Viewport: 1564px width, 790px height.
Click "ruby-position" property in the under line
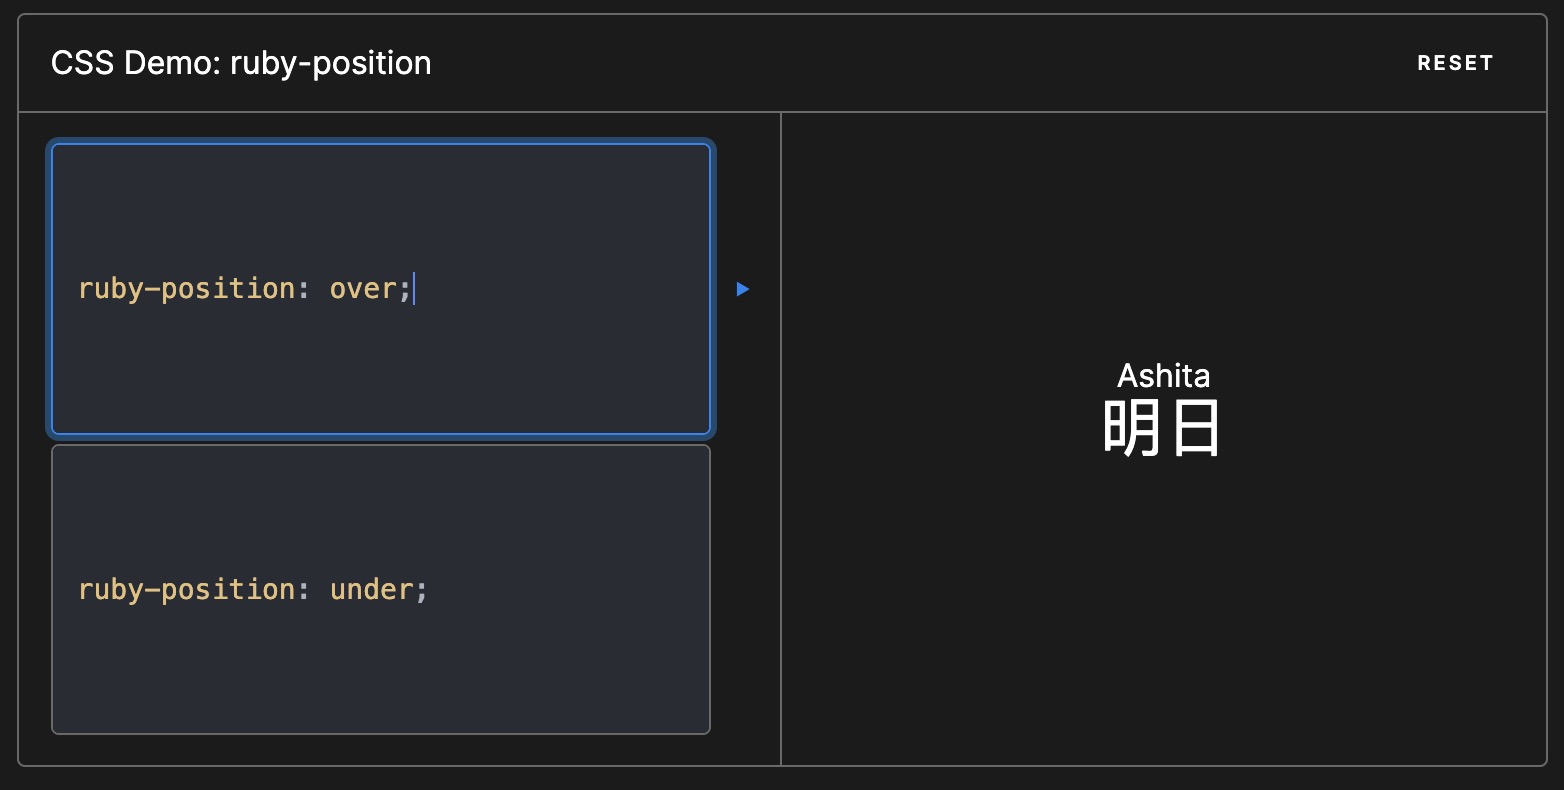click(x=186, y=590)
